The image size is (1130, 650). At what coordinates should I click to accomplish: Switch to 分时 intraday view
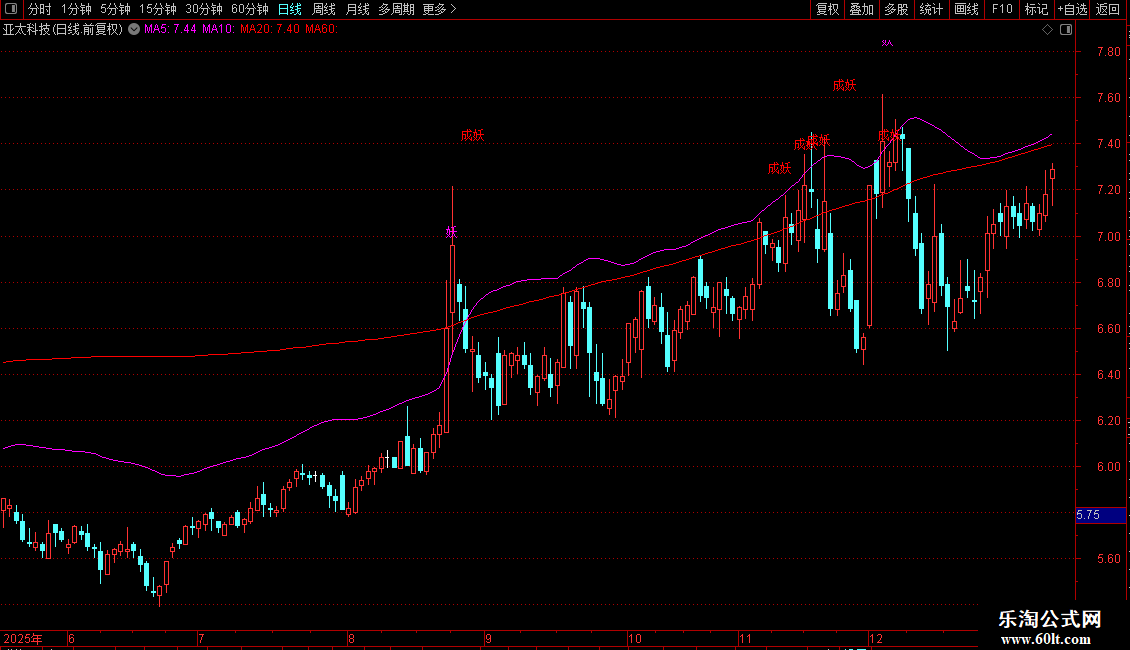40,9
